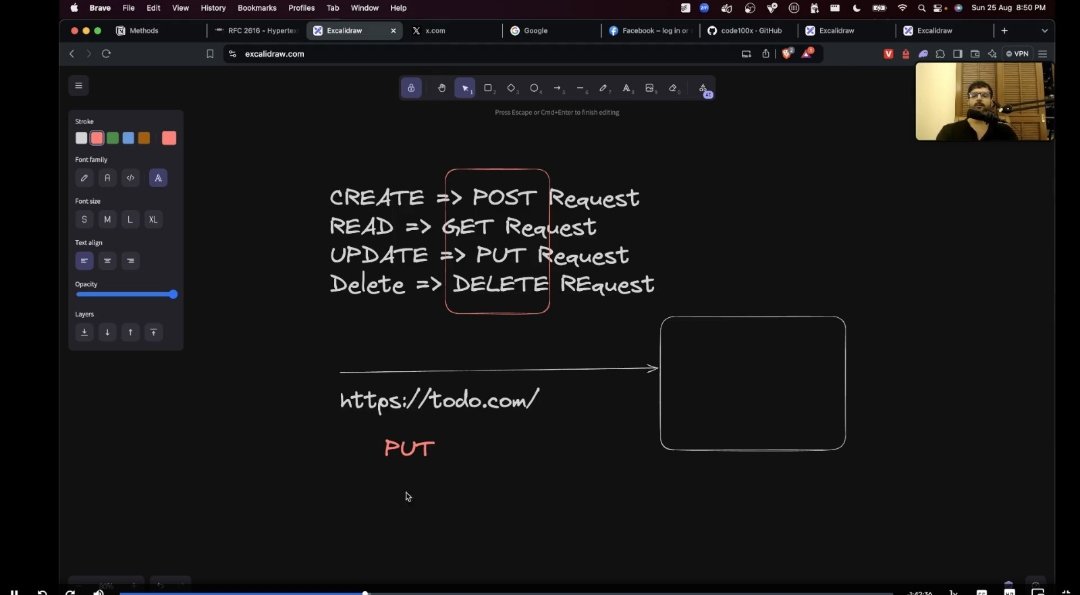Open the Brave browser hamburger menu
Viewport: 1080px width, 595px height.
point(1043,54)
